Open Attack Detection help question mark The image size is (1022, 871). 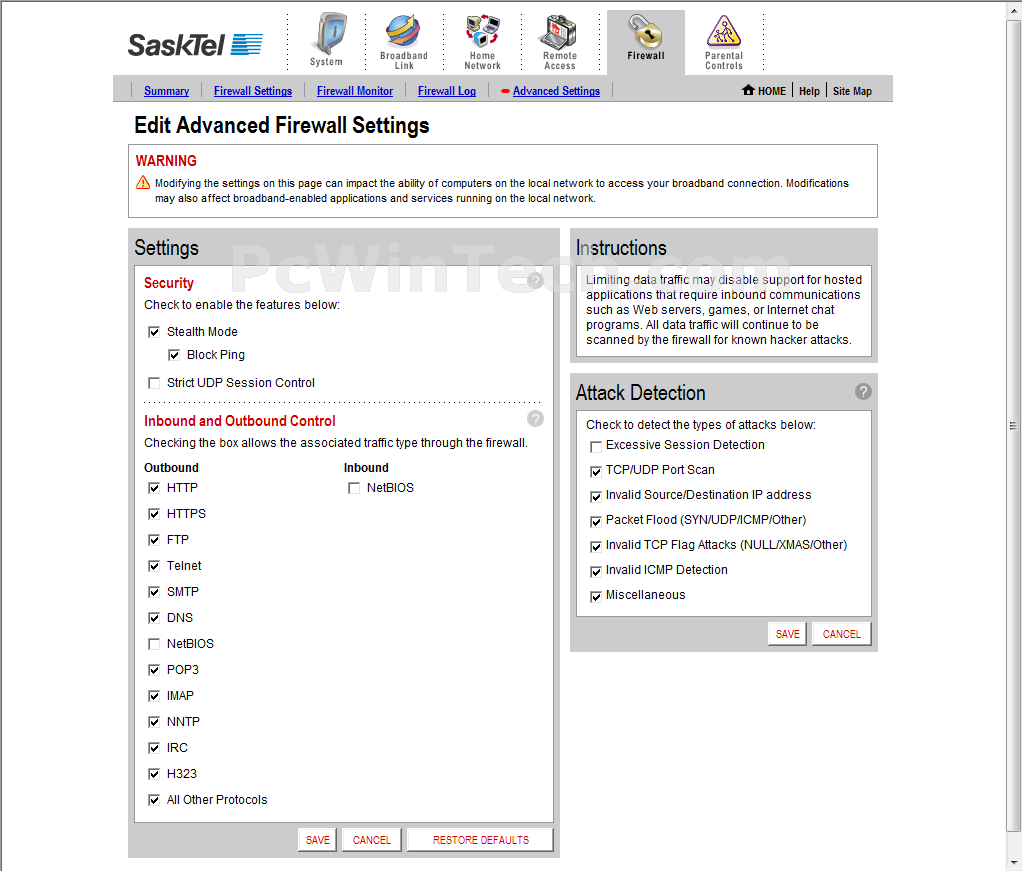coord(863,391)
